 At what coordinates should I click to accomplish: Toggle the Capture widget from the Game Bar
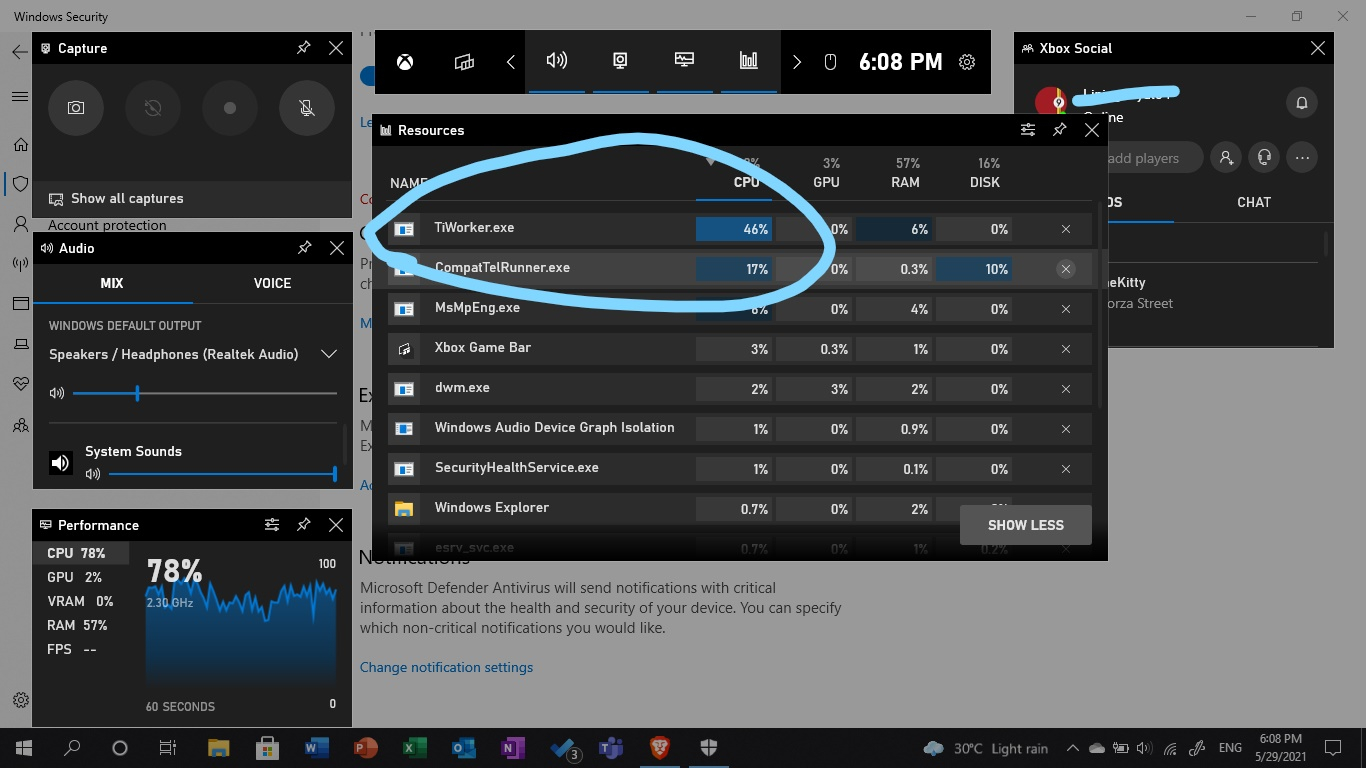click(621, 61)
